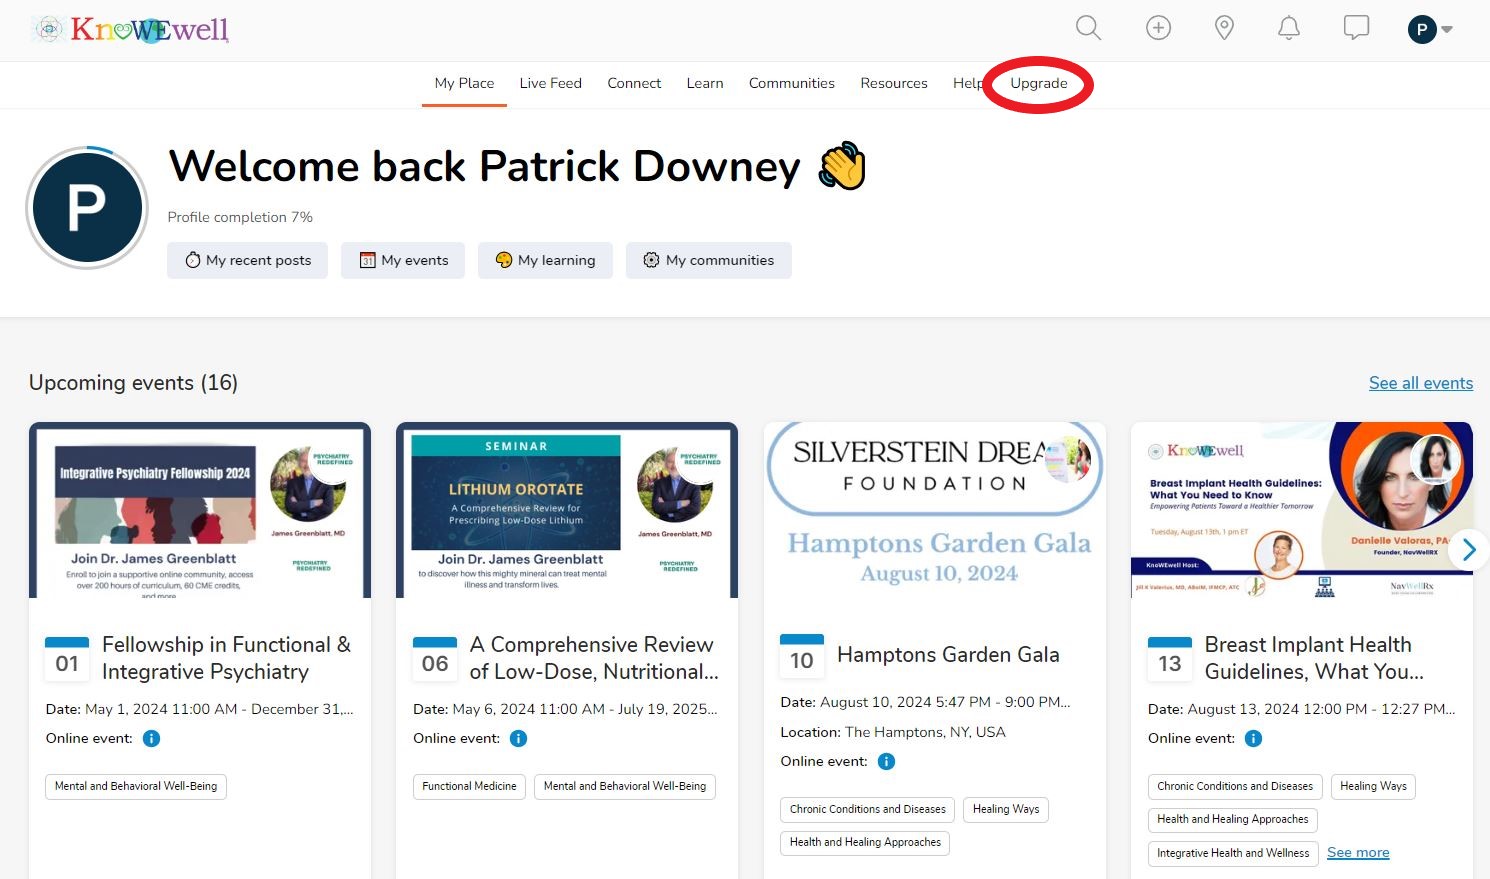Viewport: 1490px width, 879px height.
Task: Click 06 date badge on Comprehensive Review card
Action: tap(435, 660)
